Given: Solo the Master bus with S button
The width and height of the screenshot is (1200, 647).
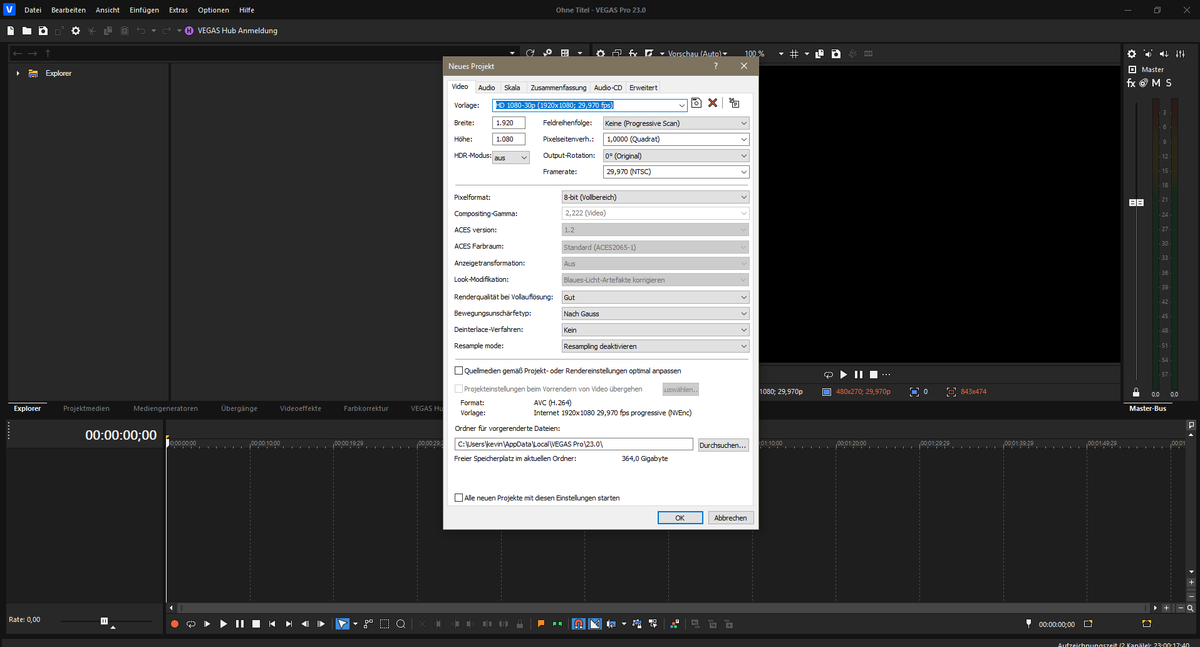Looking at the screenshot, I should [1168, 83].
